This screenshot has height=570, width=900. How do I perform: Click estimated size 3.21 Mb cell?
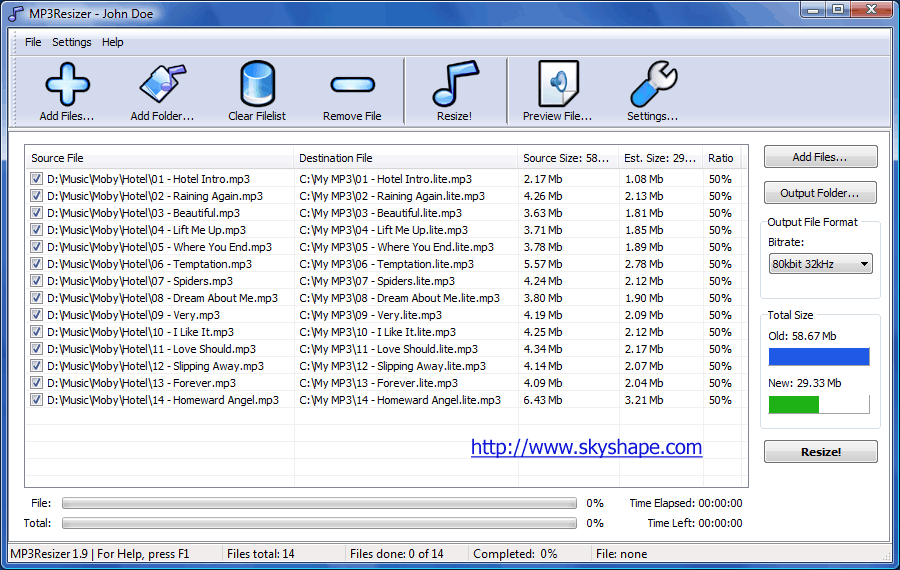[x=644, y=400]
